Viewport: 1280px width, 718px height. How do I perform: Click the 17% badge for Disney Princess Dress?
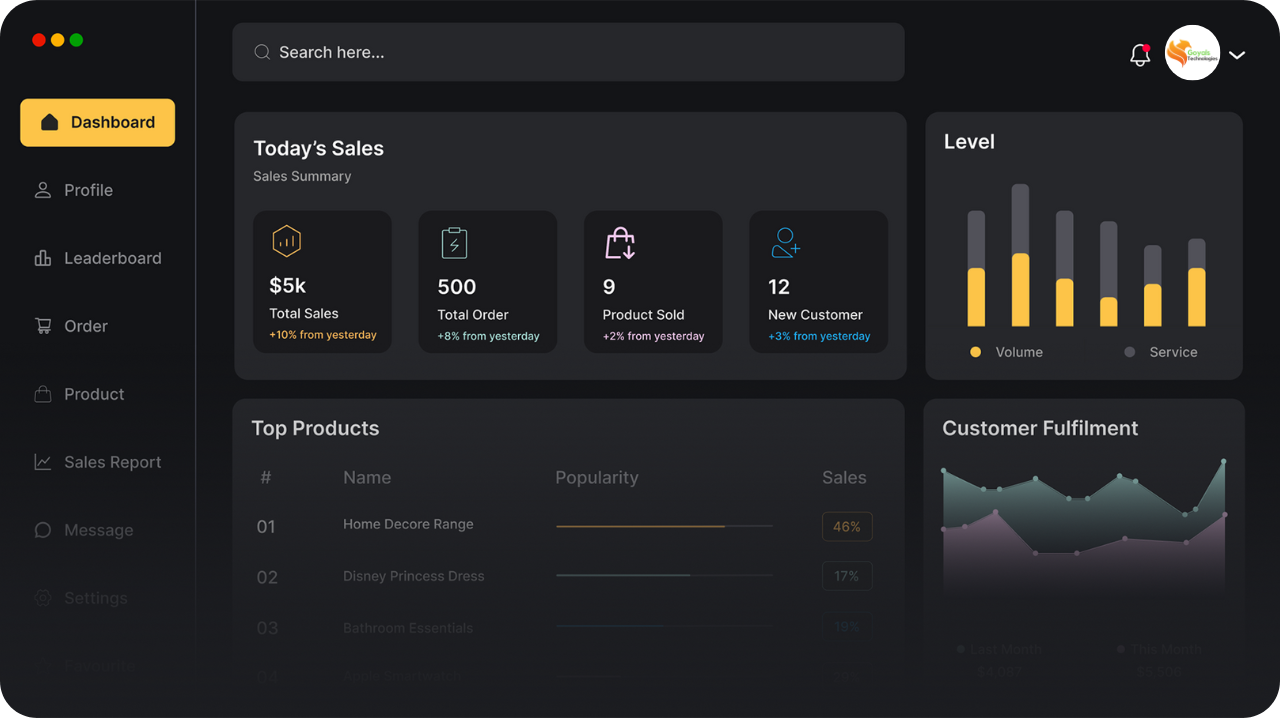coord(847,576)
